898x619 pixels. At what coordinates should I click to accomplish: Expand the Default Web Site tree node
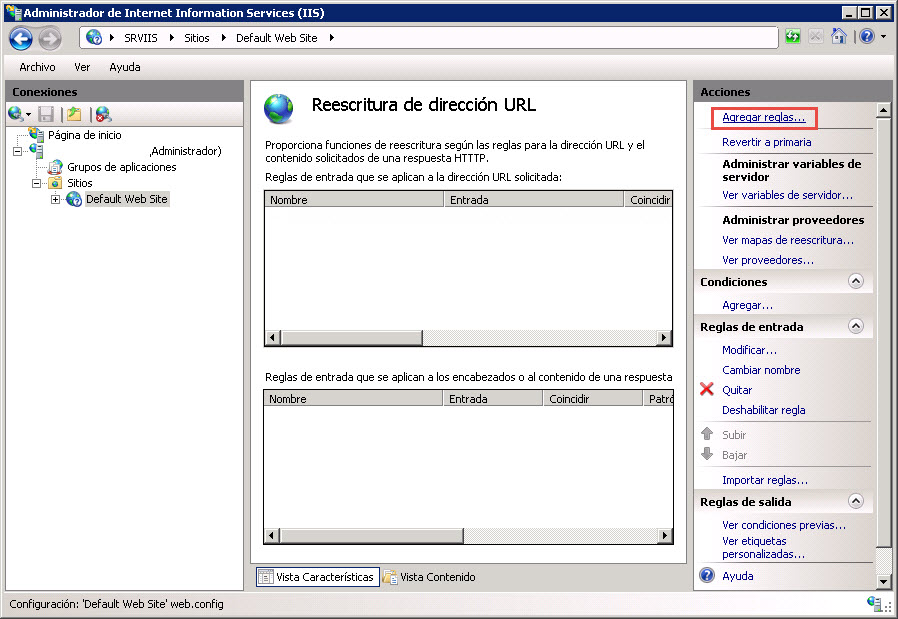[x=55, y=199]
